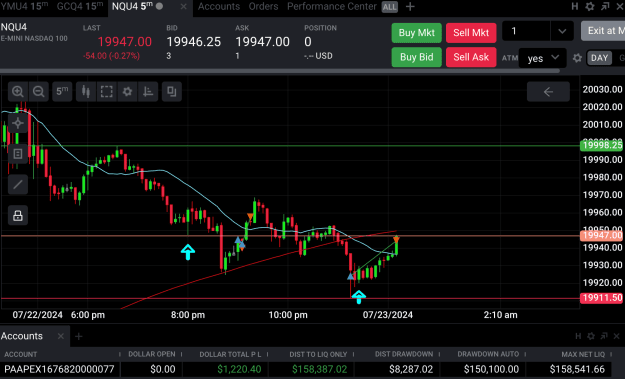Switch to the YMU4 15m tab
The width and height of the screenshot is (625, 379).
(24, 6)
